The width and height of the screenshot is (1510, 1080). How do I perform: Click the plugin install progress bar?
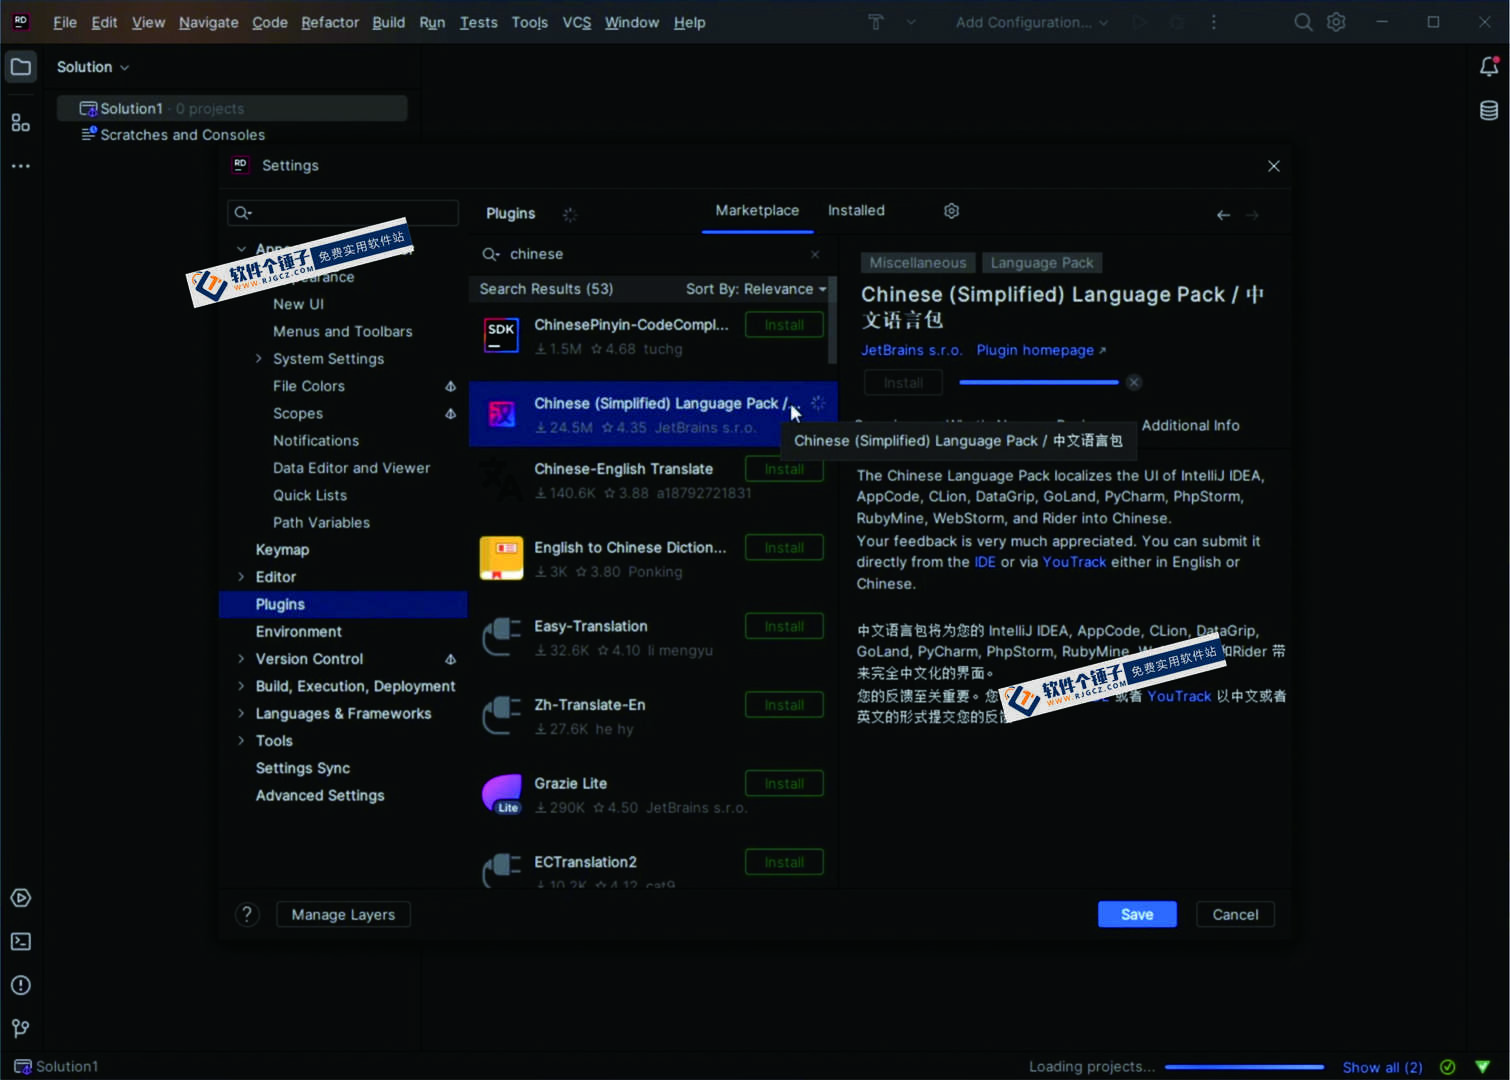coord(1038,382)
